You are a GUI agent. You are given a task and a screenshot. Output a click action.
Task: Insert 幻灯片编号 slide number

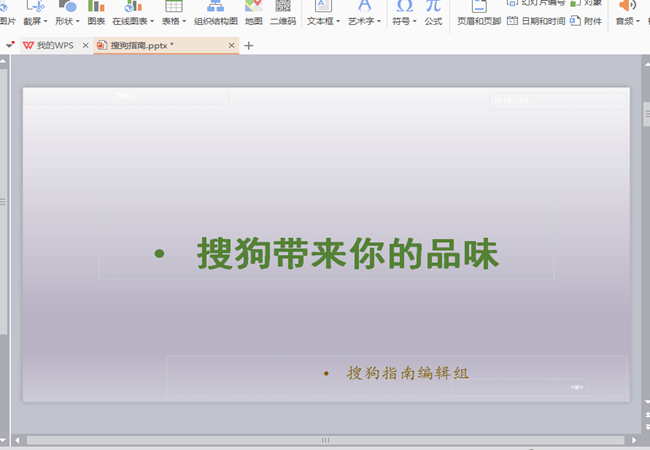(536, 3)
